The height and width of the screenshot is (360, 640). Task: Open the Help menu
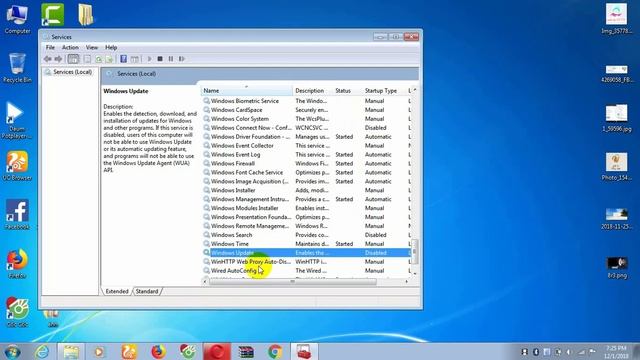tap(111, 47)
